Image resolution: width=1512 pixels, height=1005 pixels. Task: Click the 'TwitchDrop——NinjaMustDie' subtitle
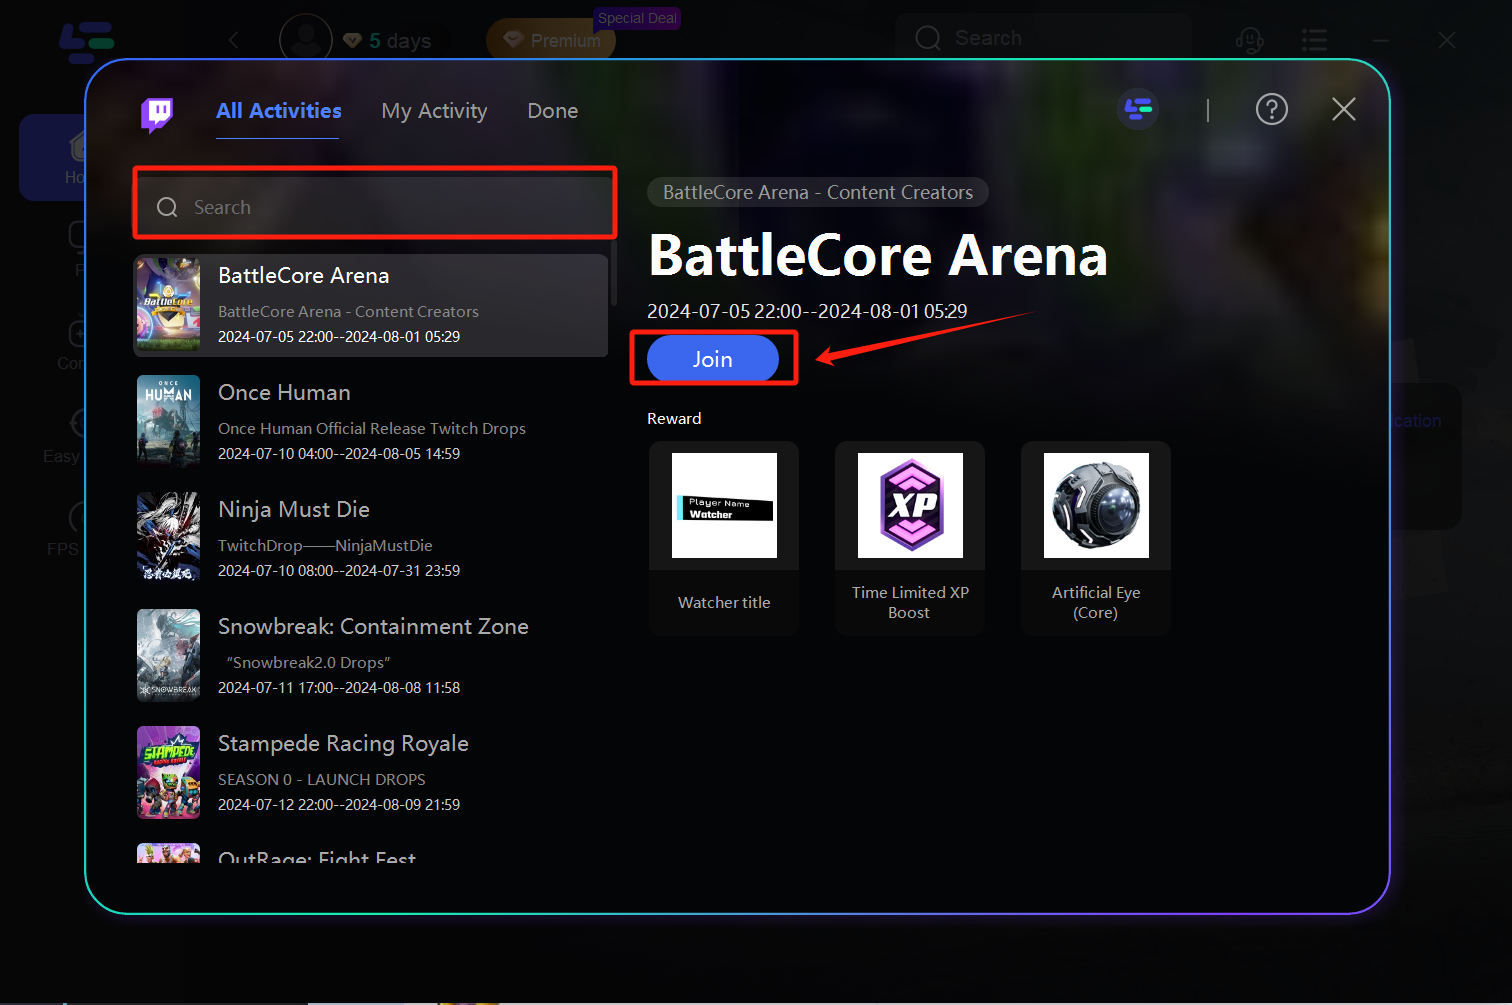[325, 545]
